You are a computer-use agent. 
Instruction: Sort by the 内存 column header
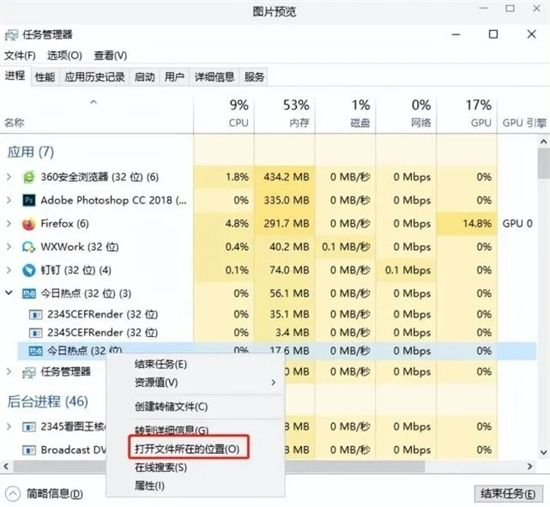[x=285, y=113]
